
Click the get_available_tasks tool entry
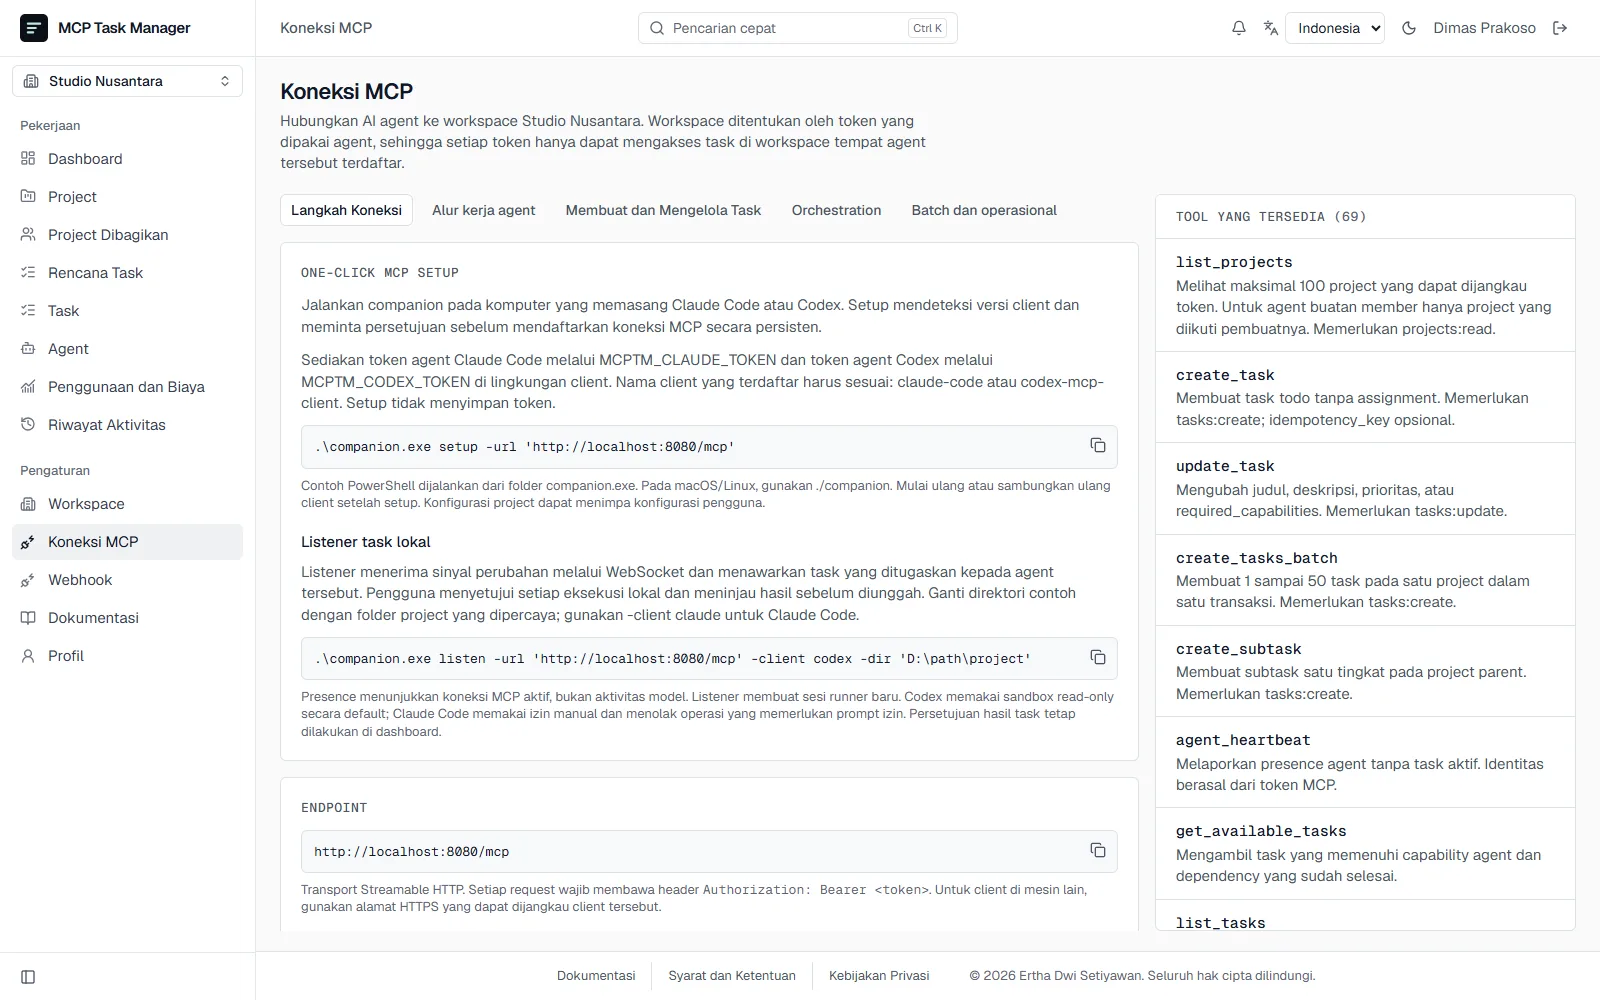pyautogui.click(x=1365, y=853)
